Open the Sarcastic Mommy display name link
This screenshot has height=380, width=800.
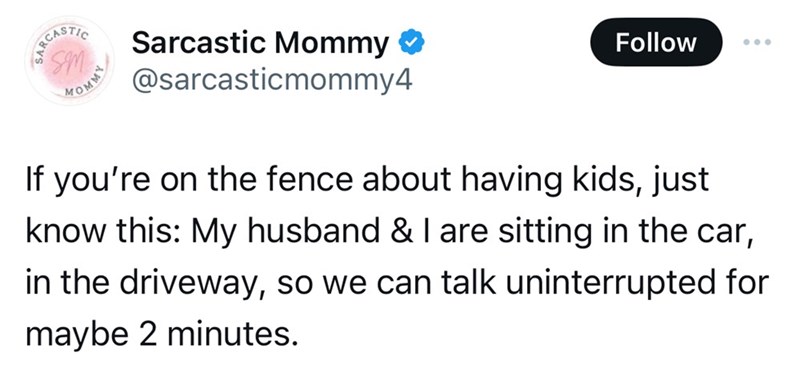tap(260, 43)
